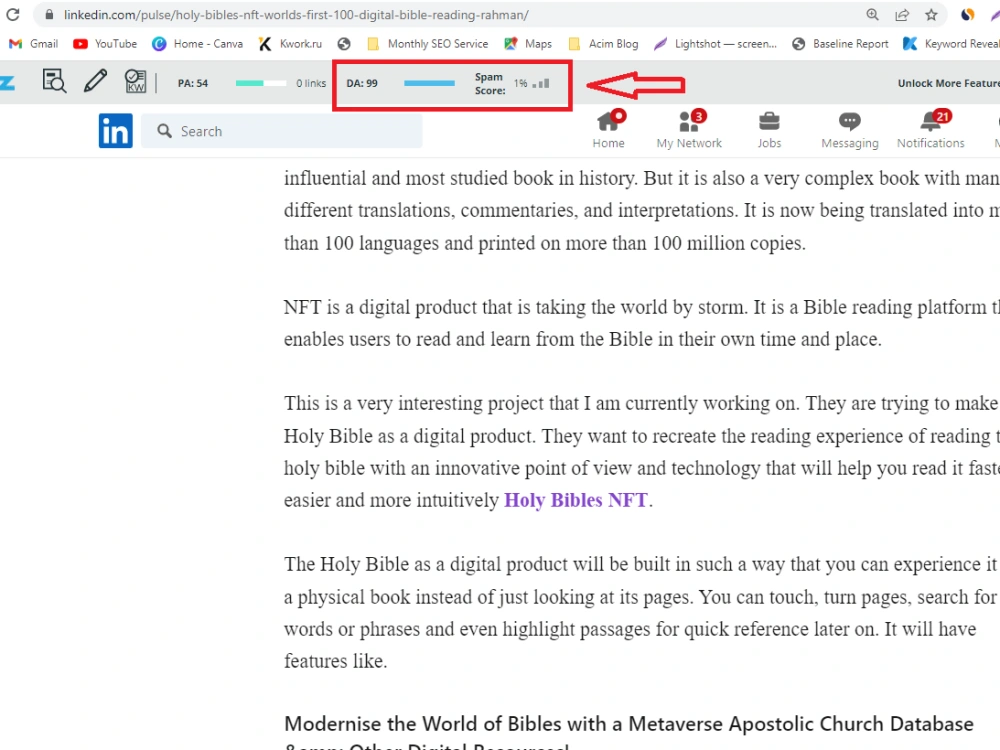Open the zoom magnifier icon in the address bar

coord(872,15)
